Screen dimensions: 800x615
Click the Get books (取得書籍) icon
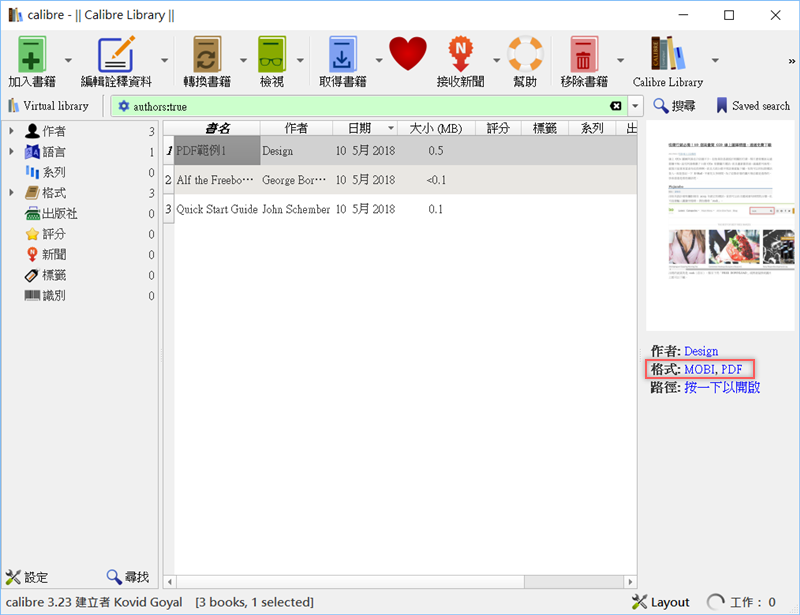[342, 55]
